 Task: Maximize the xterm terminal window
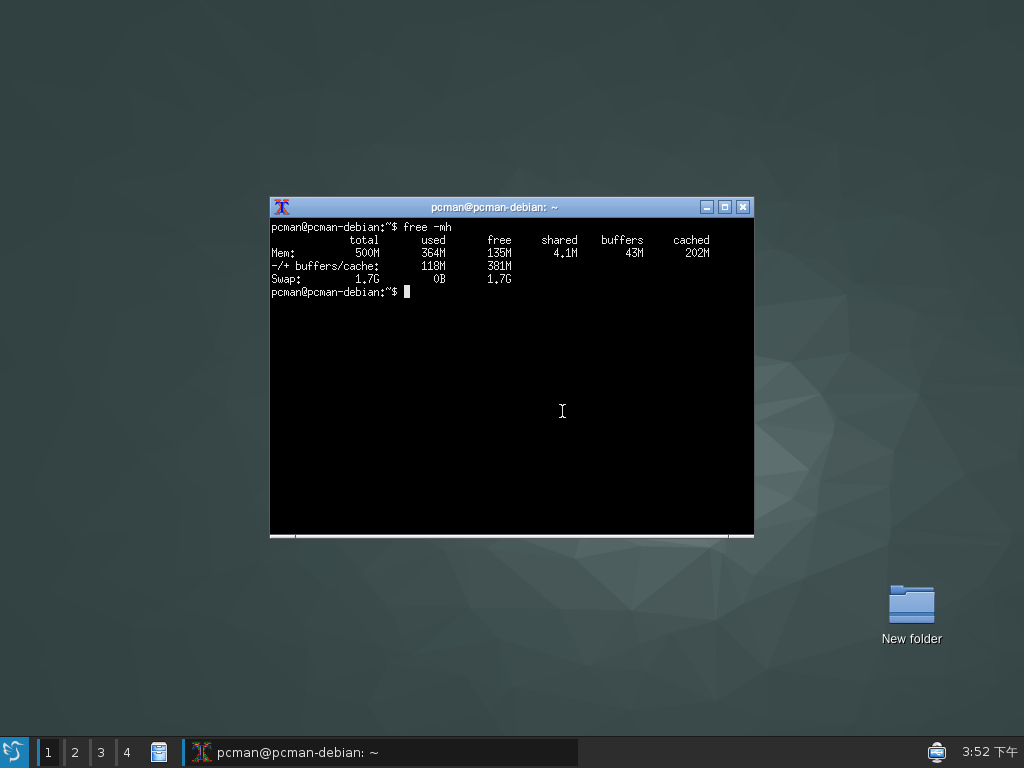tap(725, 207)
